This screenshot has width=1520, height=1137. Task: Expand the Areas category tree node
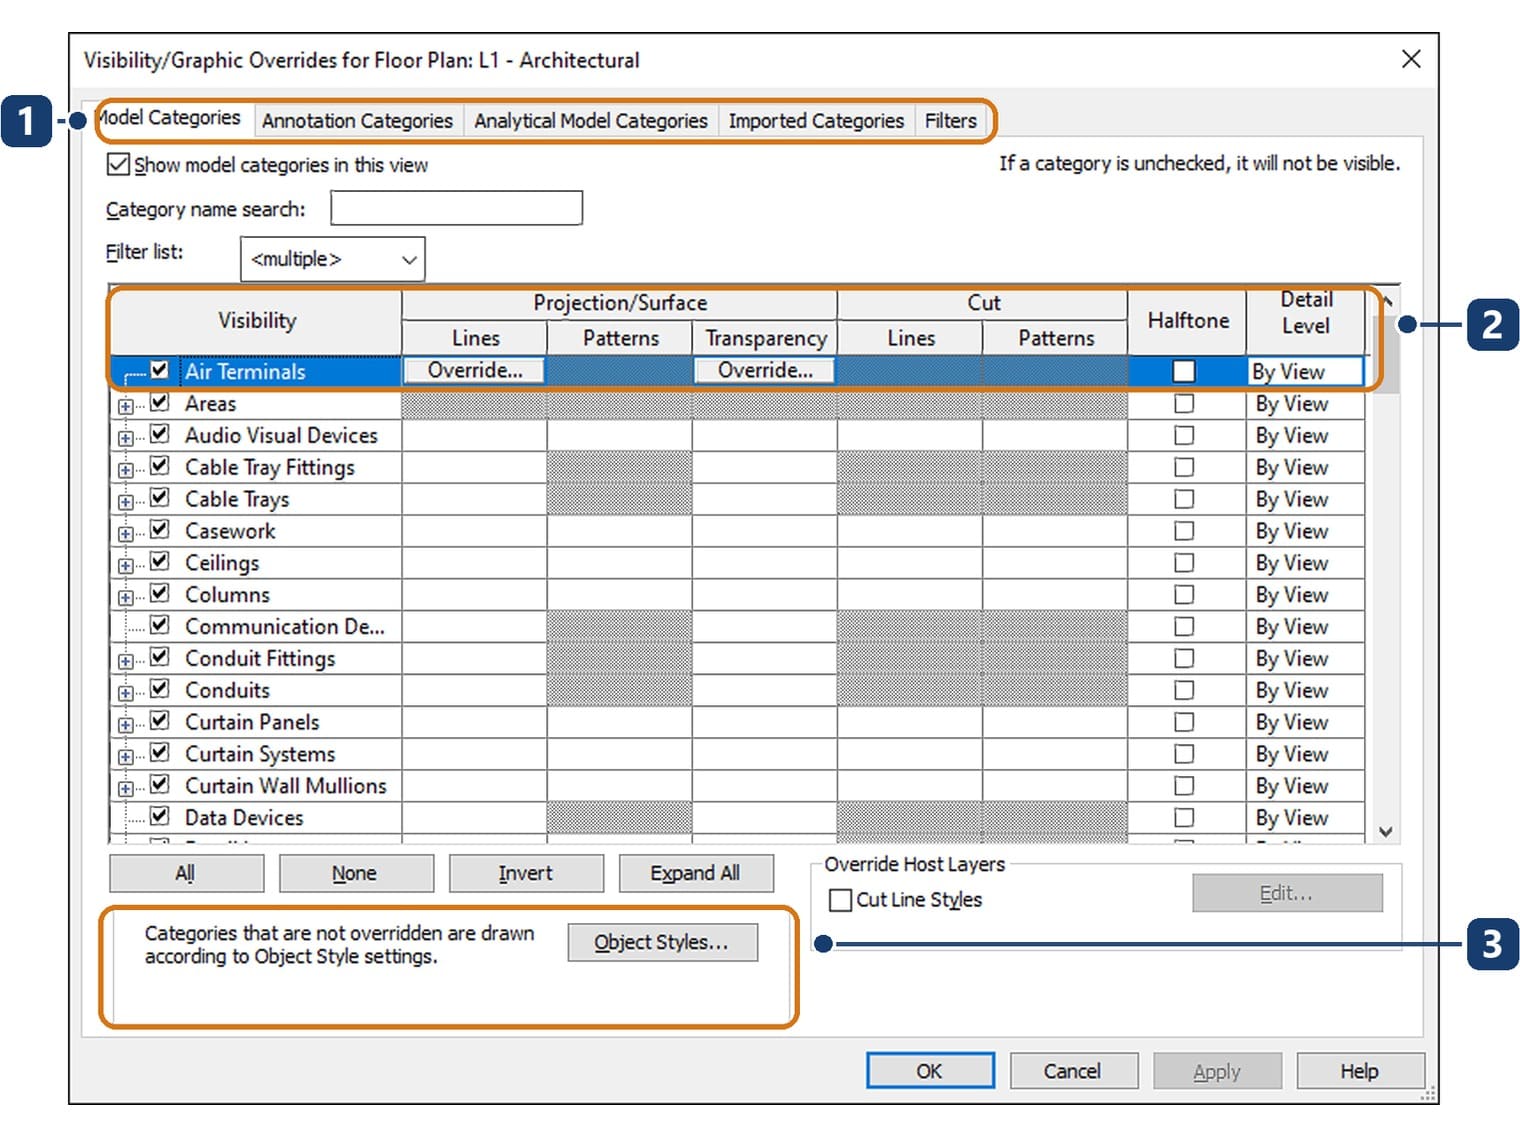click(x=125, y=406)
